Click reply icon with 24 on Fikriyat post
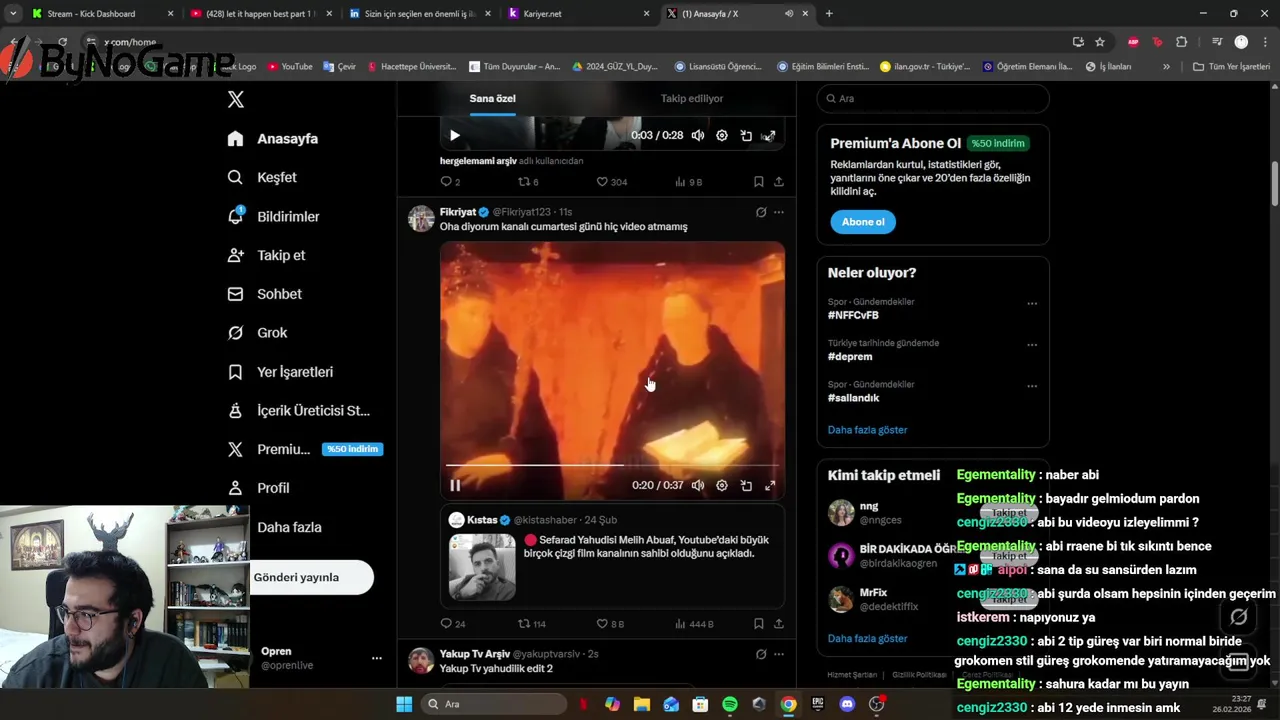 (453, 624)
